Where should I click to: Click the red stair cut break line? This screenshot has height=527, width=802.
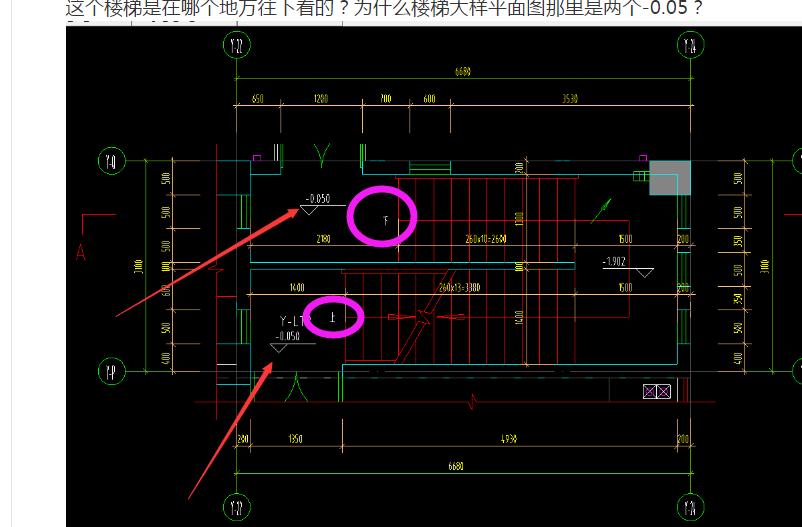(x=424, y=317)
